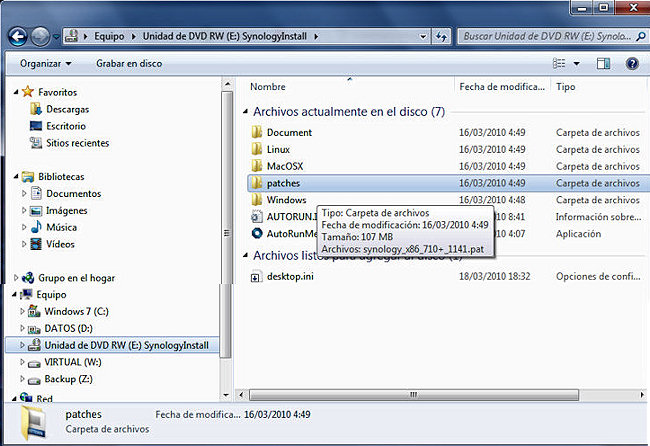
Task: Focus the search box for DVD drive
Action: pos(547,36)
